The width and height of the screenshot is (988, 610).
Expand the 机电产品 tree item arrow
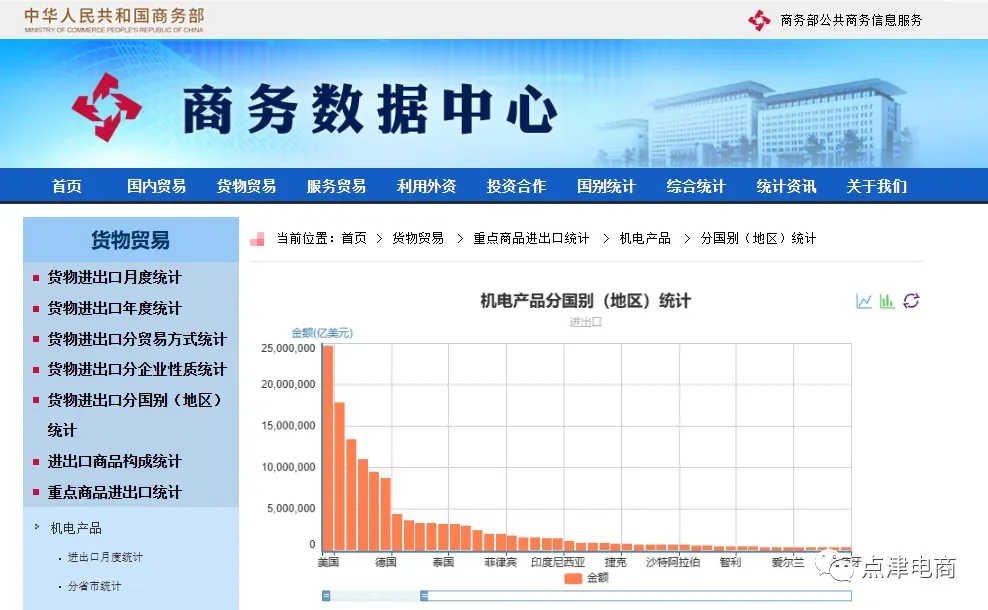pos(37,527)
